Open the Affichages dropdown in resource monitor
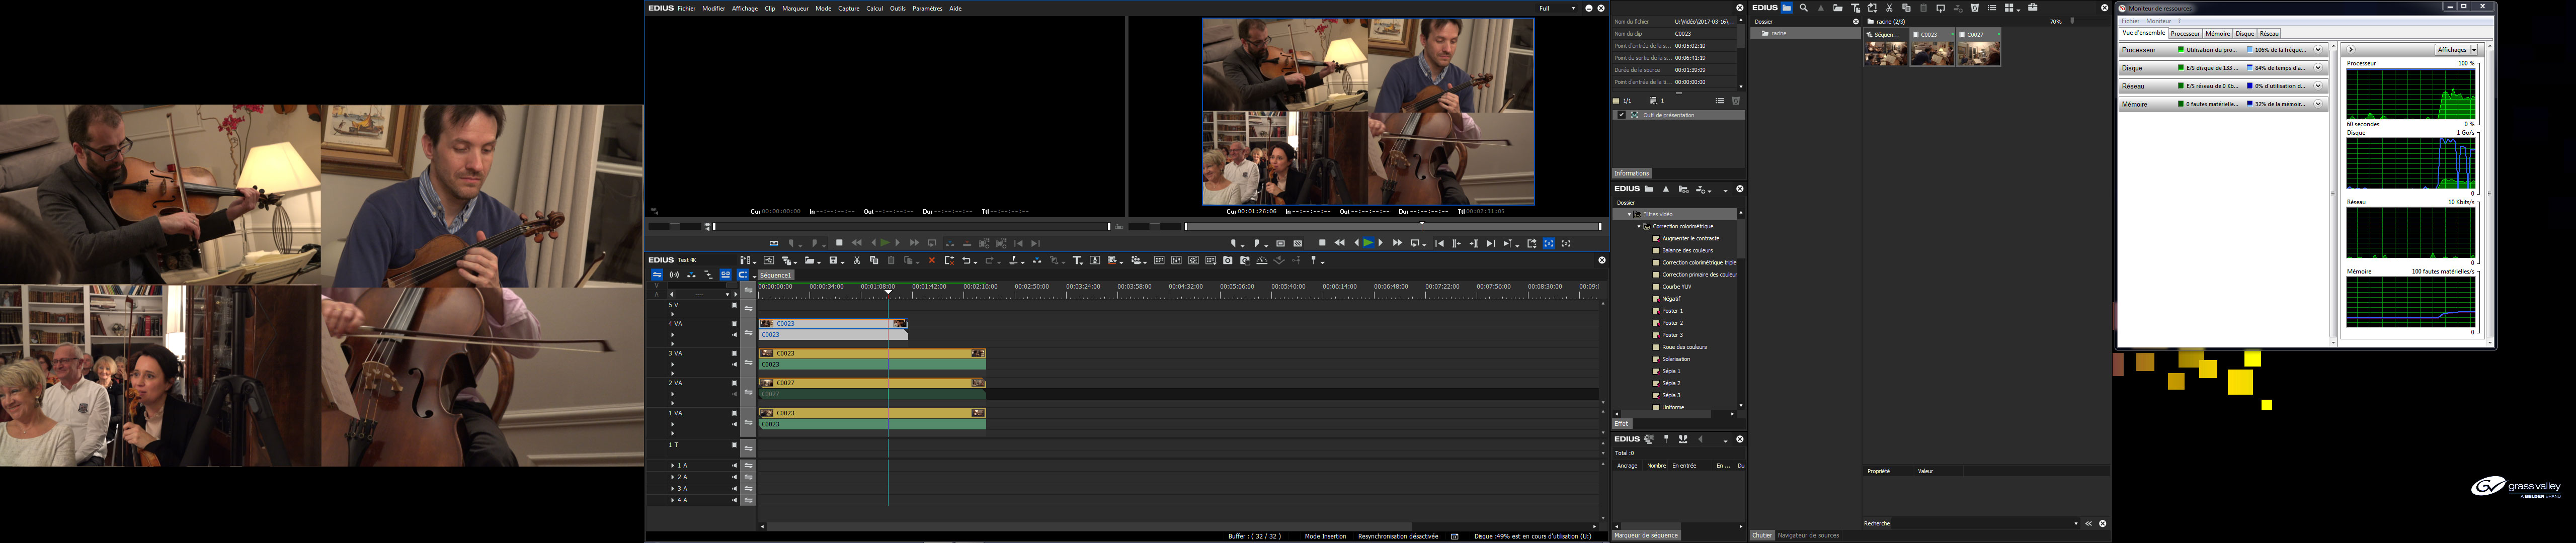 (x=2458, y=50)
